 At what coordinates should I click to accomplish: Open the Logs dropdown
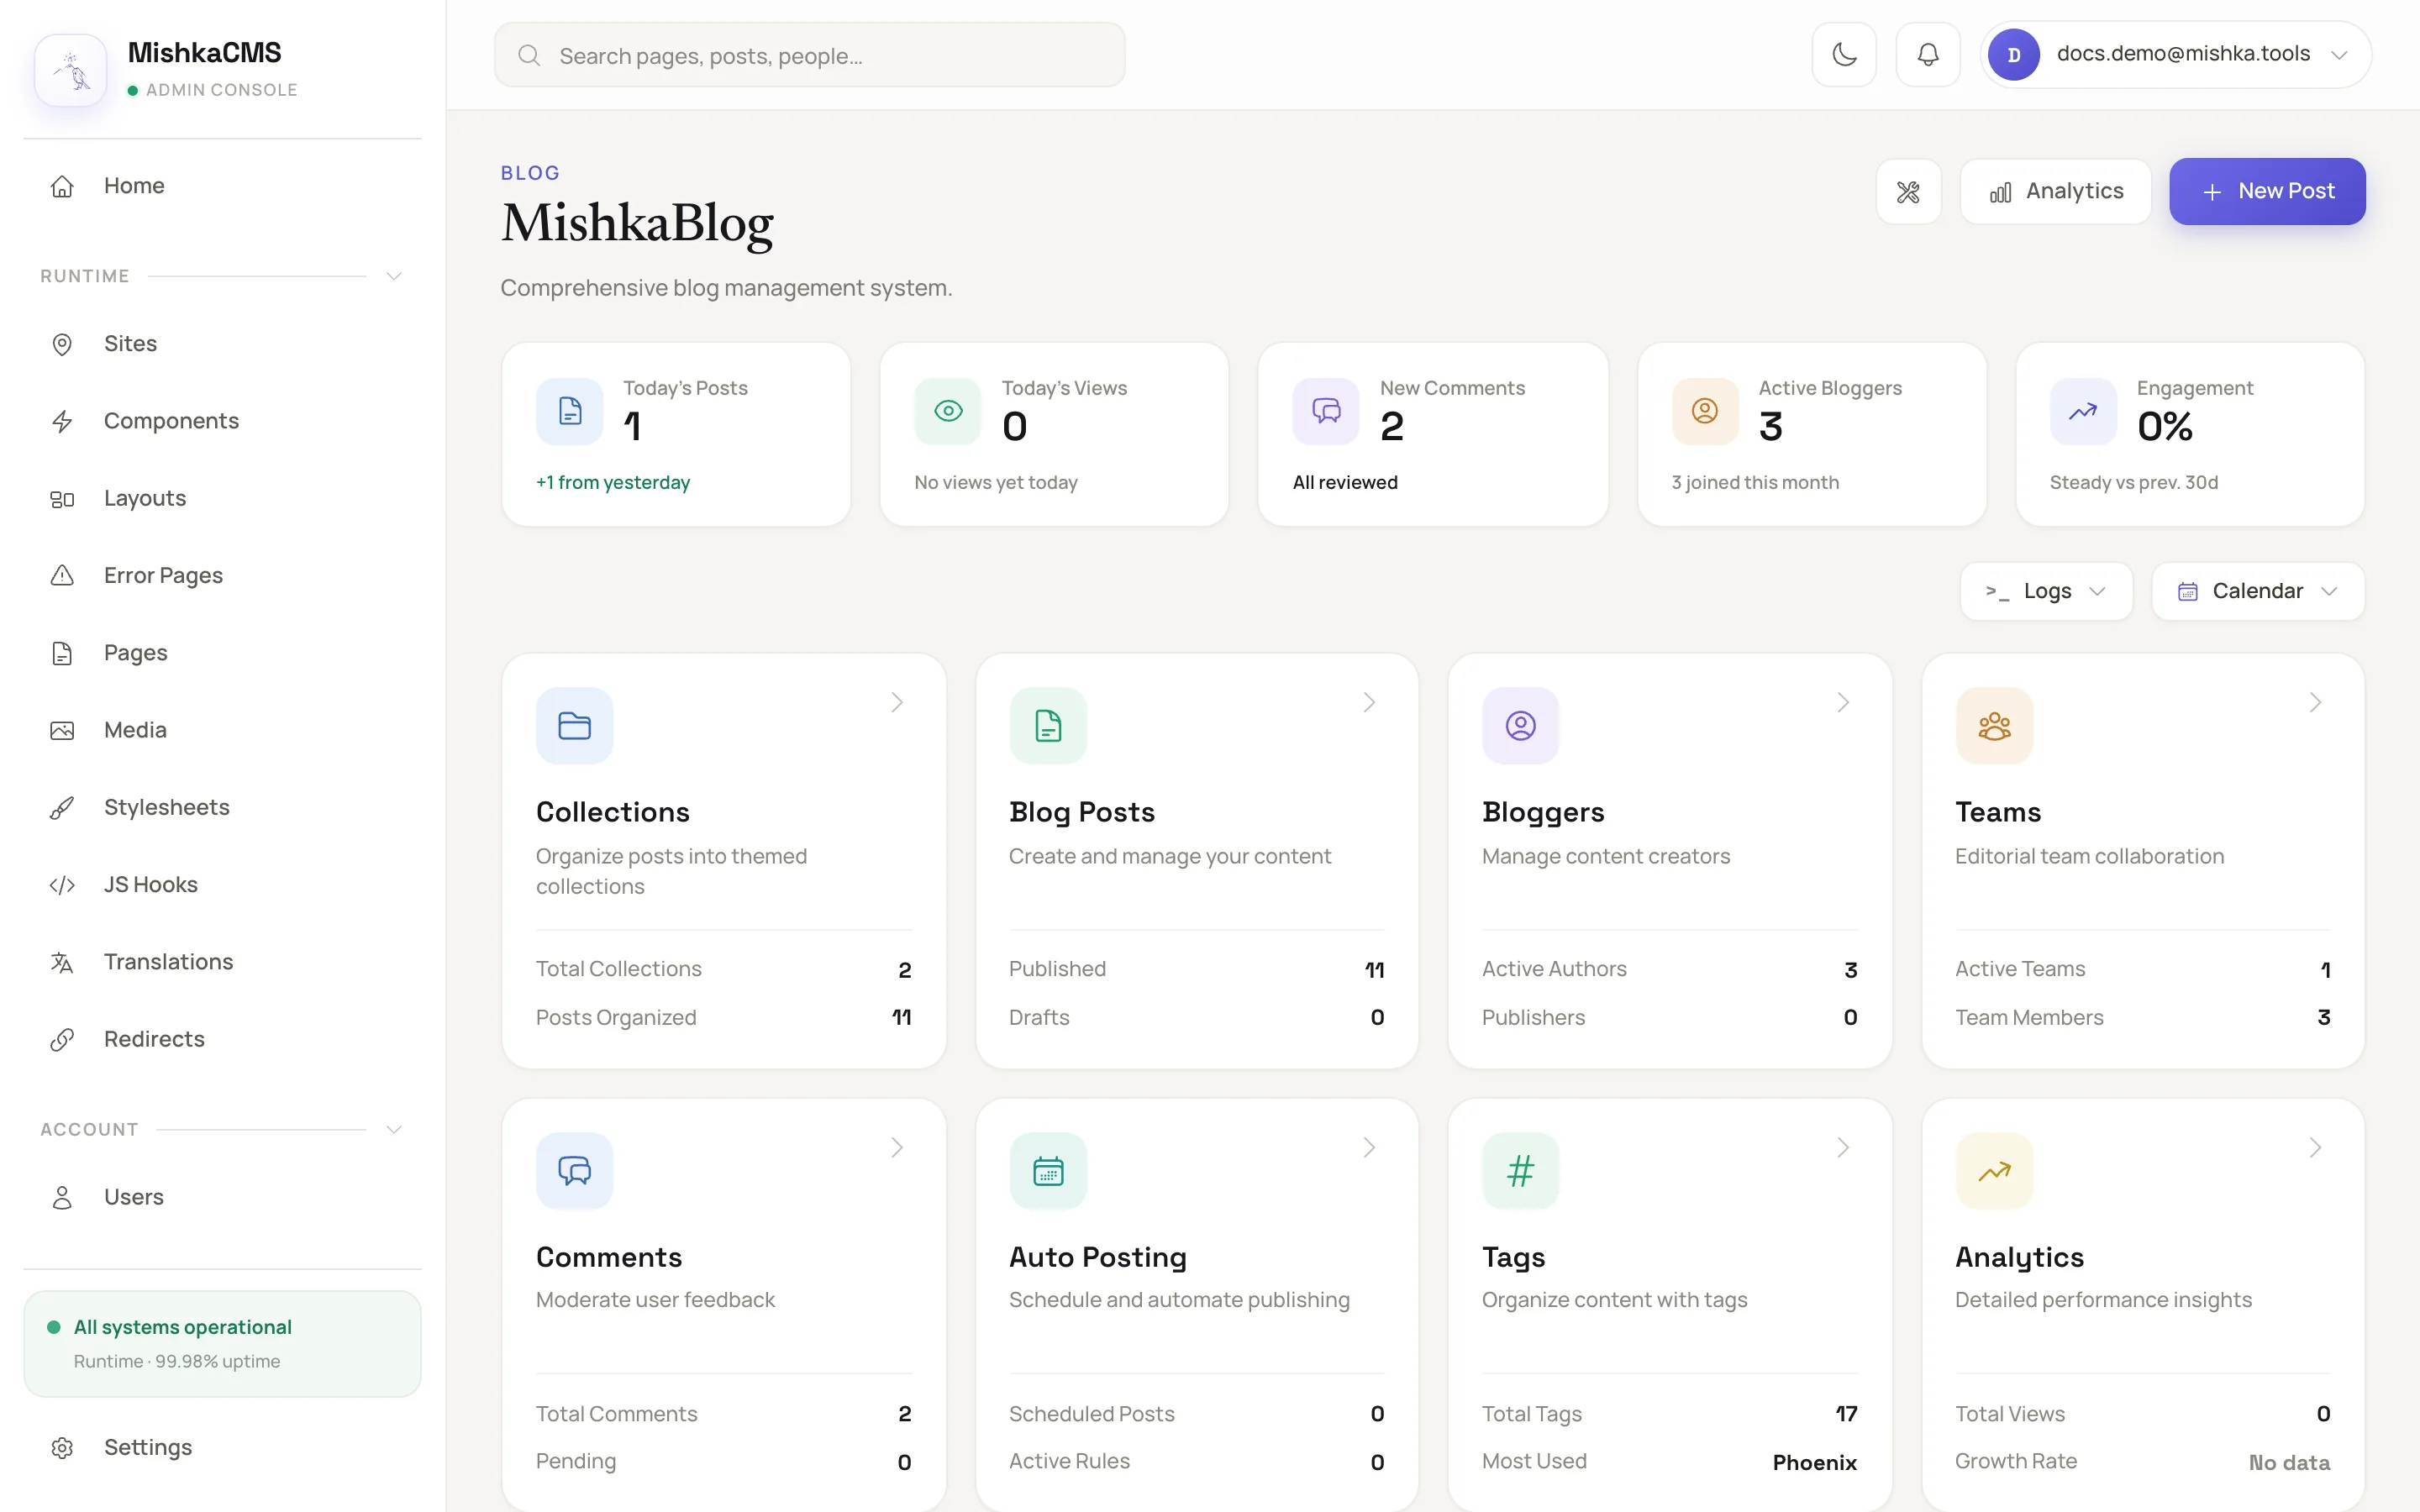coord(2046,591)
